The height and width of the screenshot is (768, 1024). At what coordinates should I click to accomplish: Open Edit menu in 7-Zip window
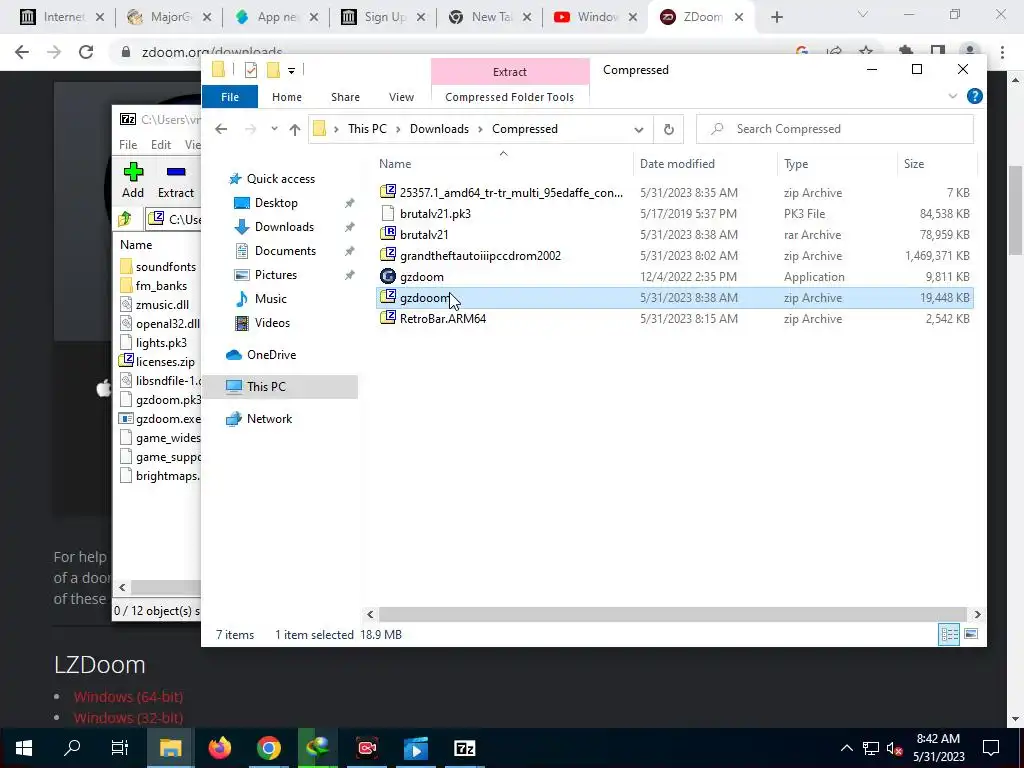(x=161, y=145)
